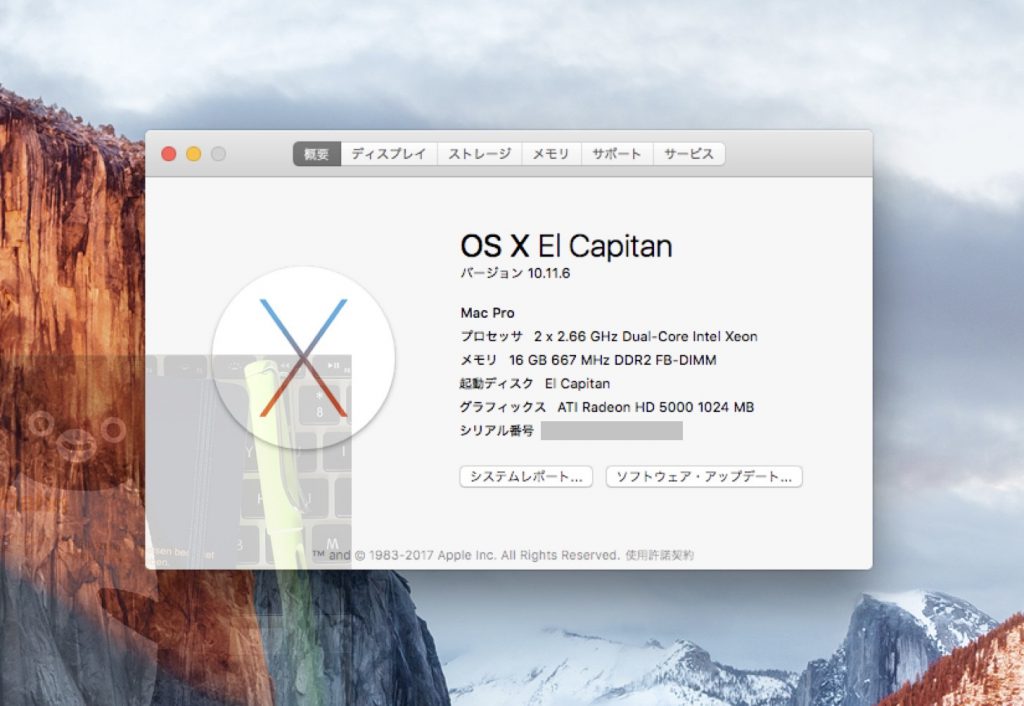Go to the サポート tab
The width and height of the screenshot is (1024, 706).
point(617,154)
